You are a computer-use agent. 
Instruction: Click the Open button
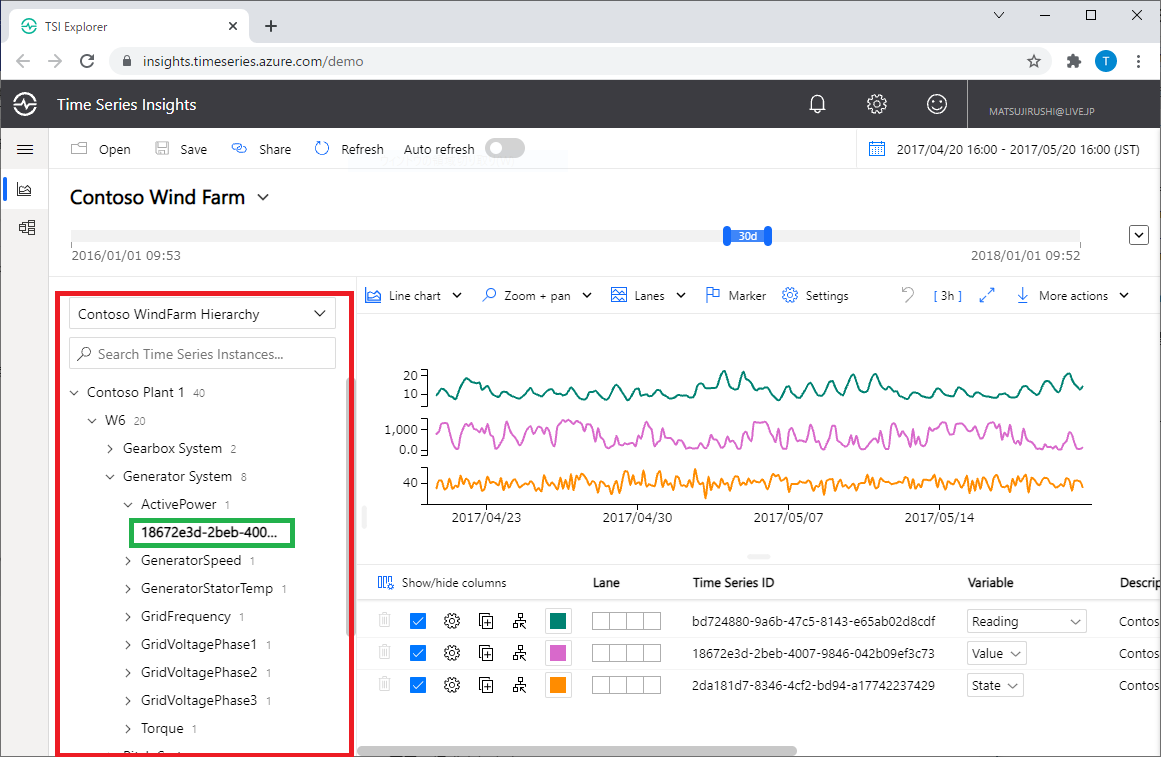[x=101, y=149]
